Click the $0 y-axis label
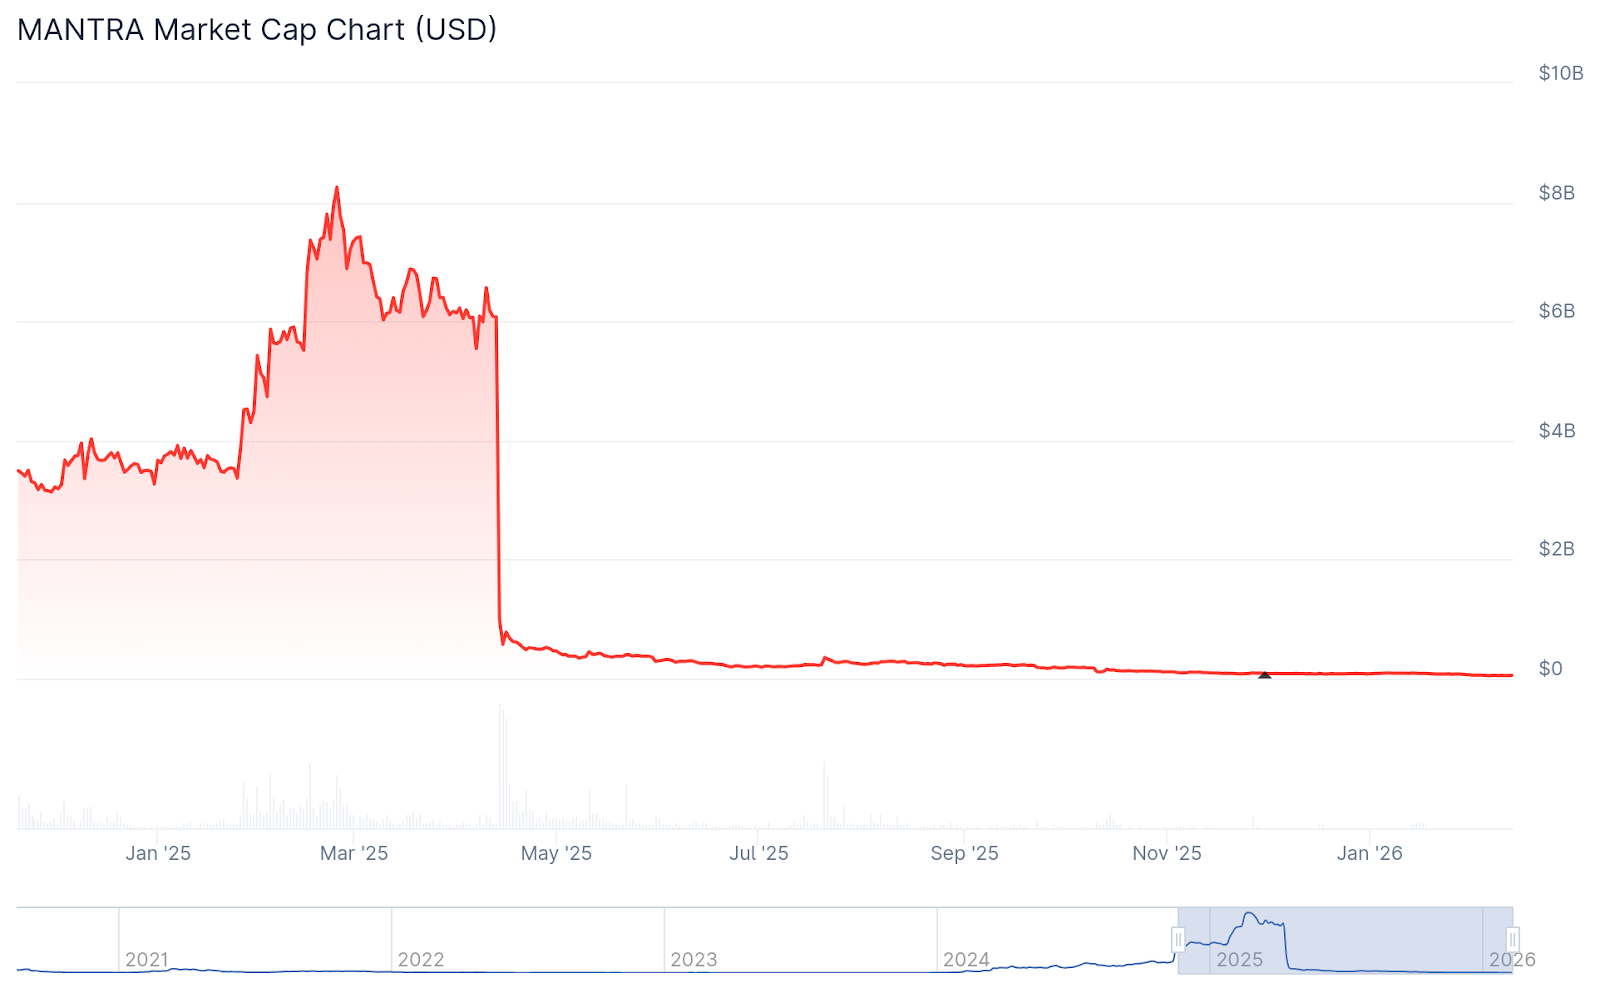 pyautogui.click(x=1550, y=669)
